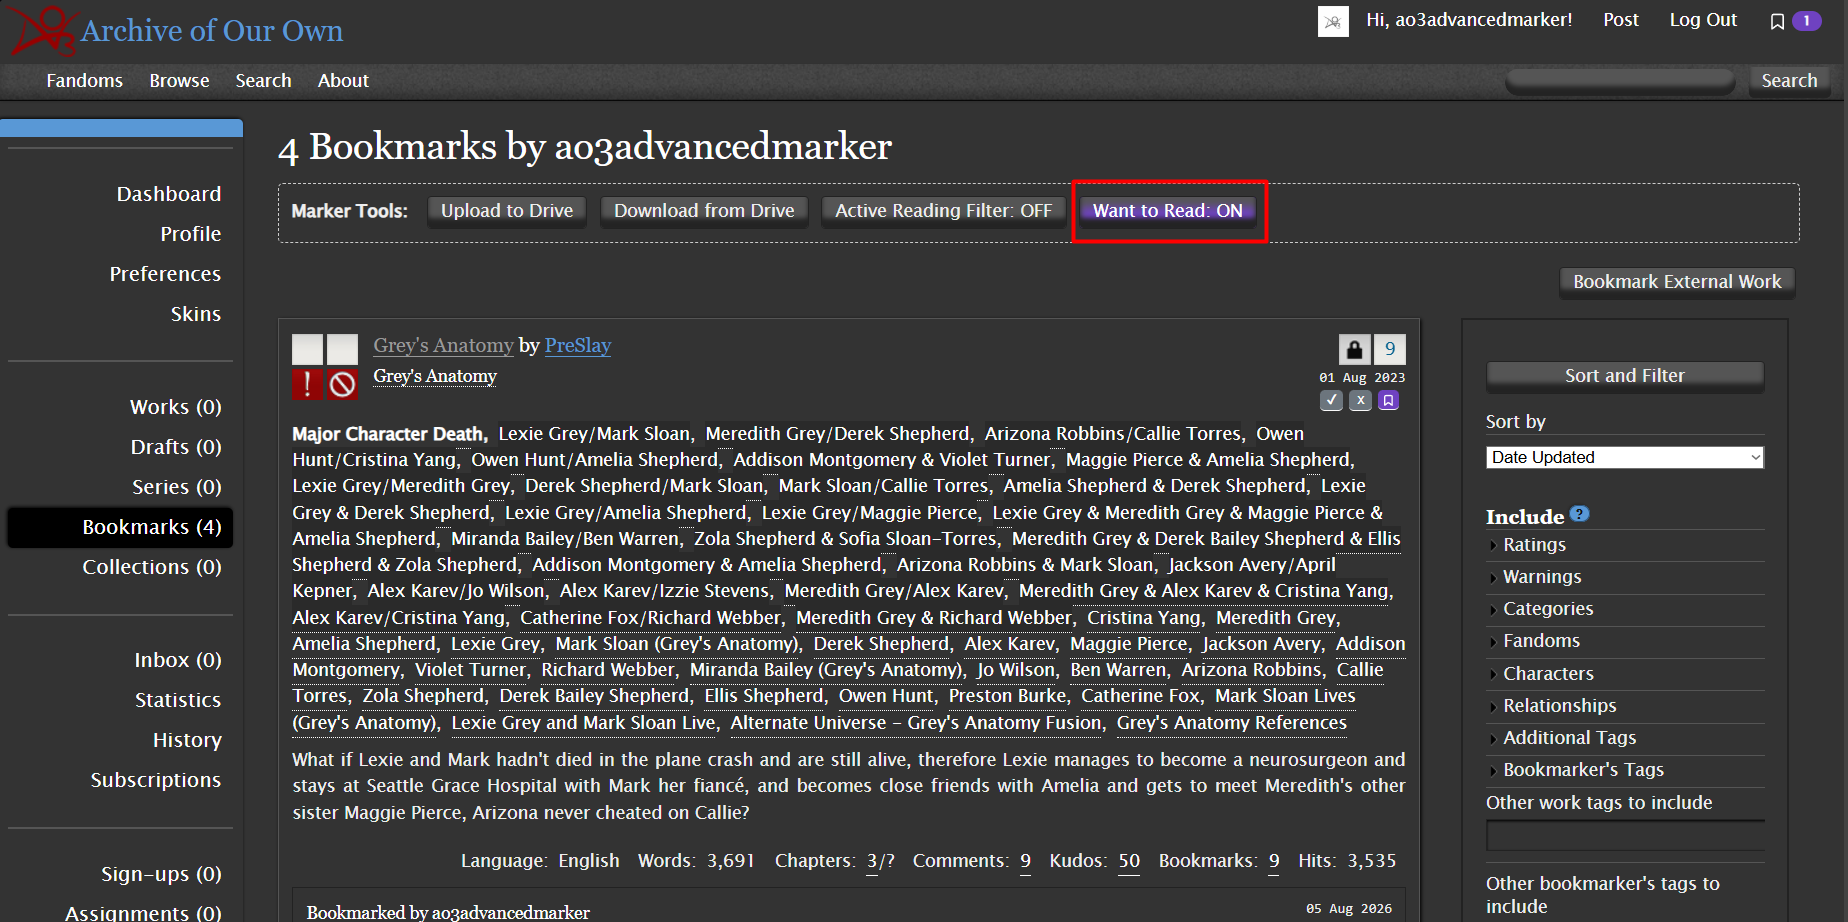The width and height of the screenshot is (1848, 922).
Task: Open the History sidebar link
Action: [187, 740]
